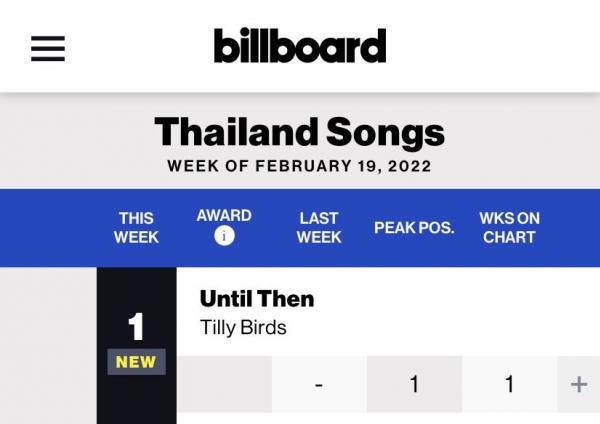600x424 pixels.
Task: Pick the Week of February 19, 2022 date
Action: click(300, 166)
